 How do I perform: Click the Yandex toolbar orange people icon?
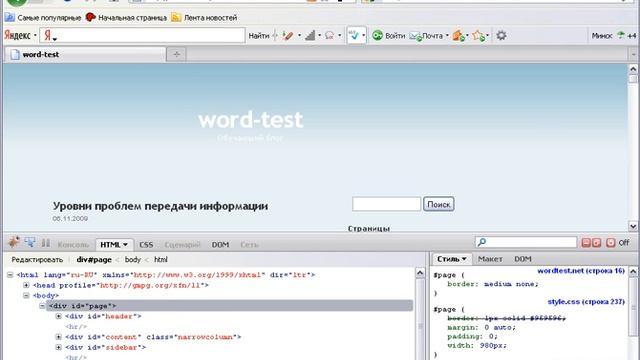[x=458, y=36]
